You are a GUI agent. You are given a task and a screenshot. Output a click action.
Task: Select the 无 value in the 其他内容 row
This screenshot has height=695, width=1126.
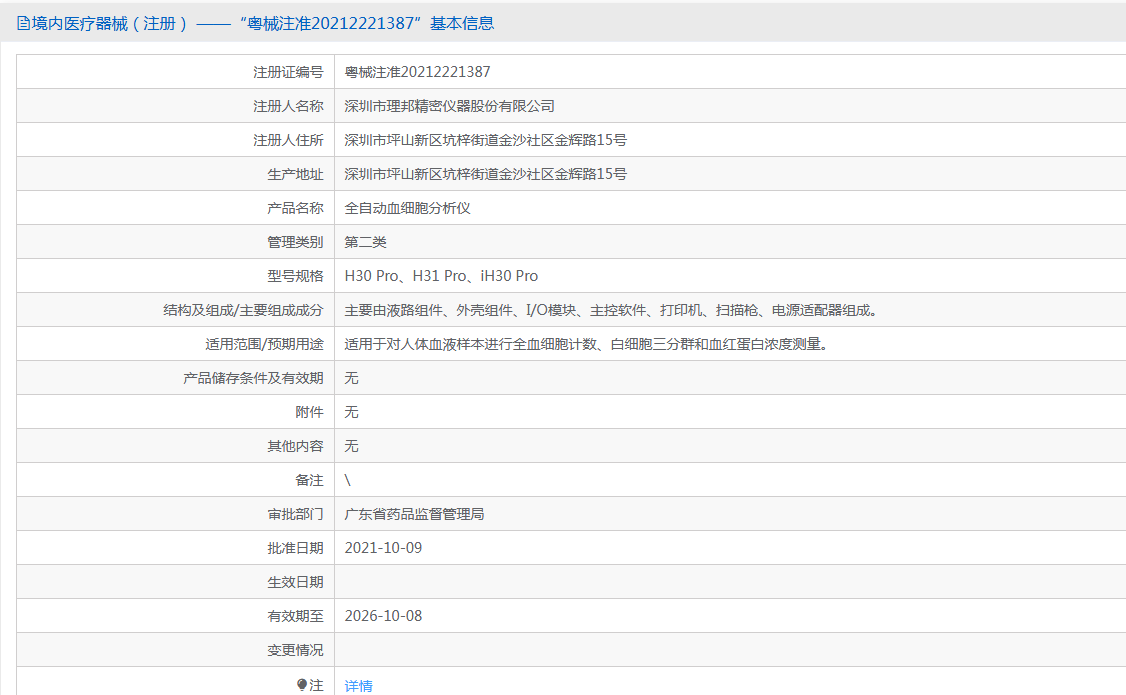pyautogui.click(x=351, y=446)
